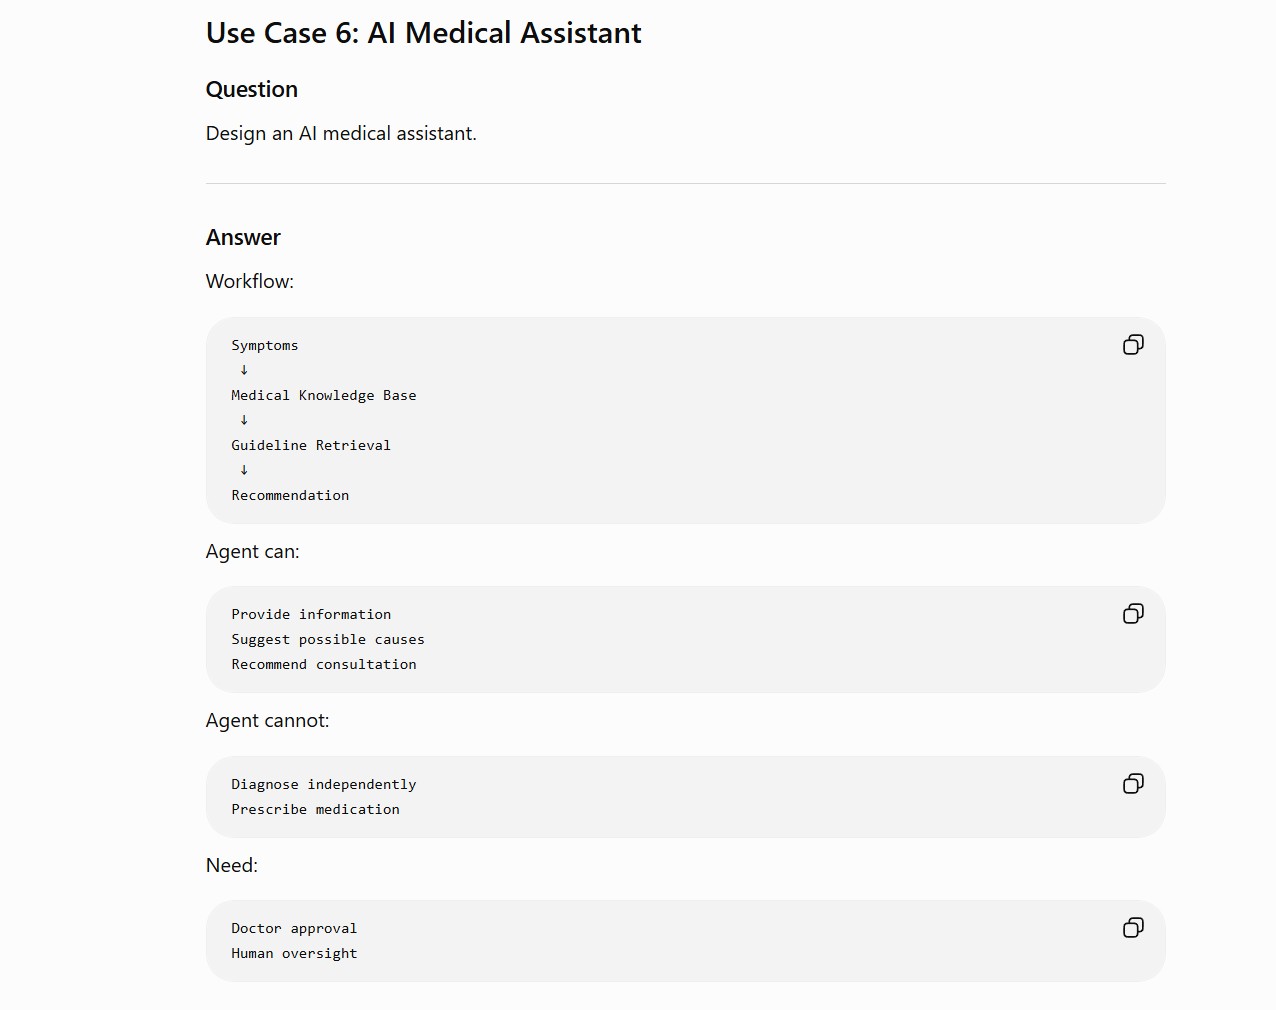Copy the 'Need' code block
The width and height of the screenshot is (1276, 1010).
point(1133,928)
